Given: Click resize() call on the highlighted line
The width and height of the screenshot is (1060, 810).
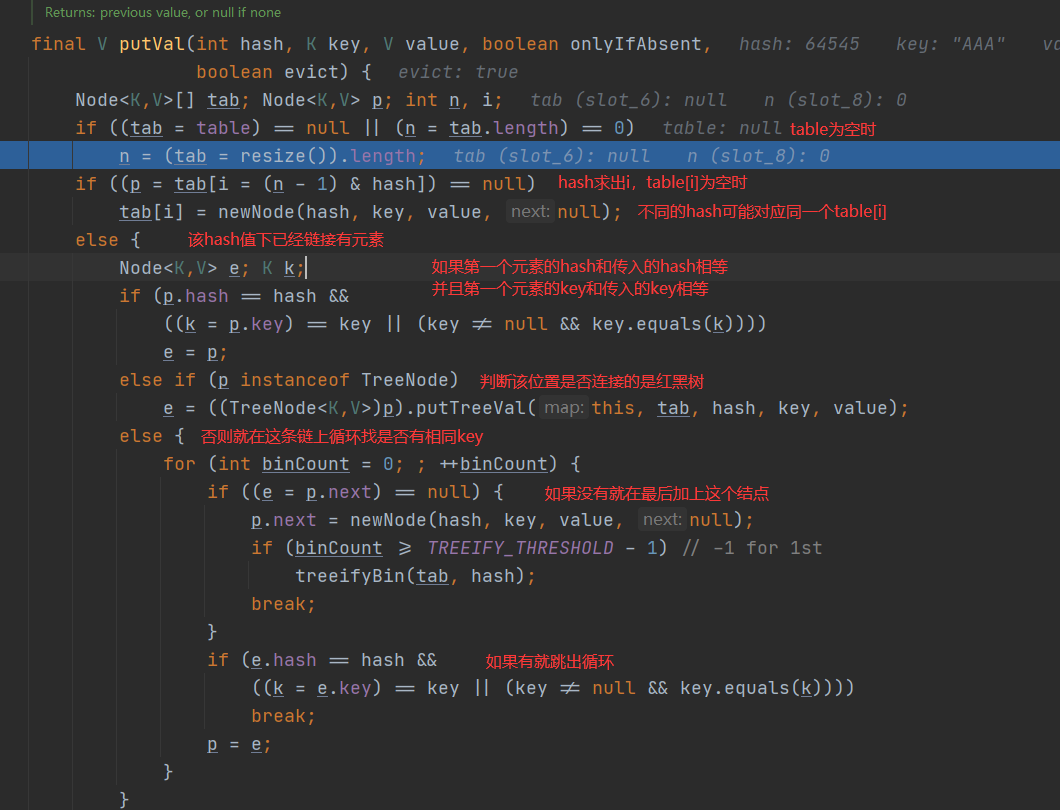Looking at the screenshot, I should [x=283, y=156].
